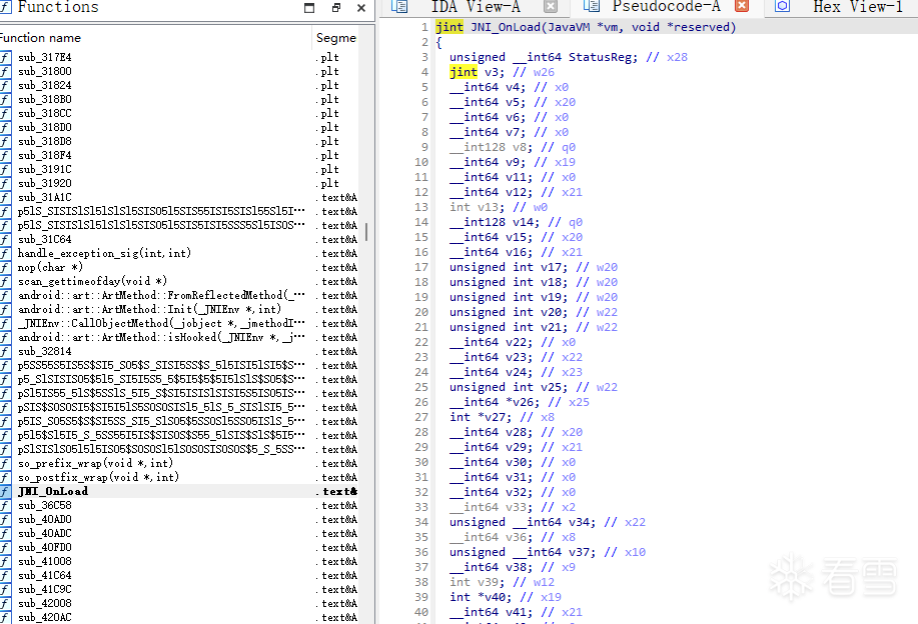
Task: Click the reserved parameter in function signature
Action: point(702,27)
